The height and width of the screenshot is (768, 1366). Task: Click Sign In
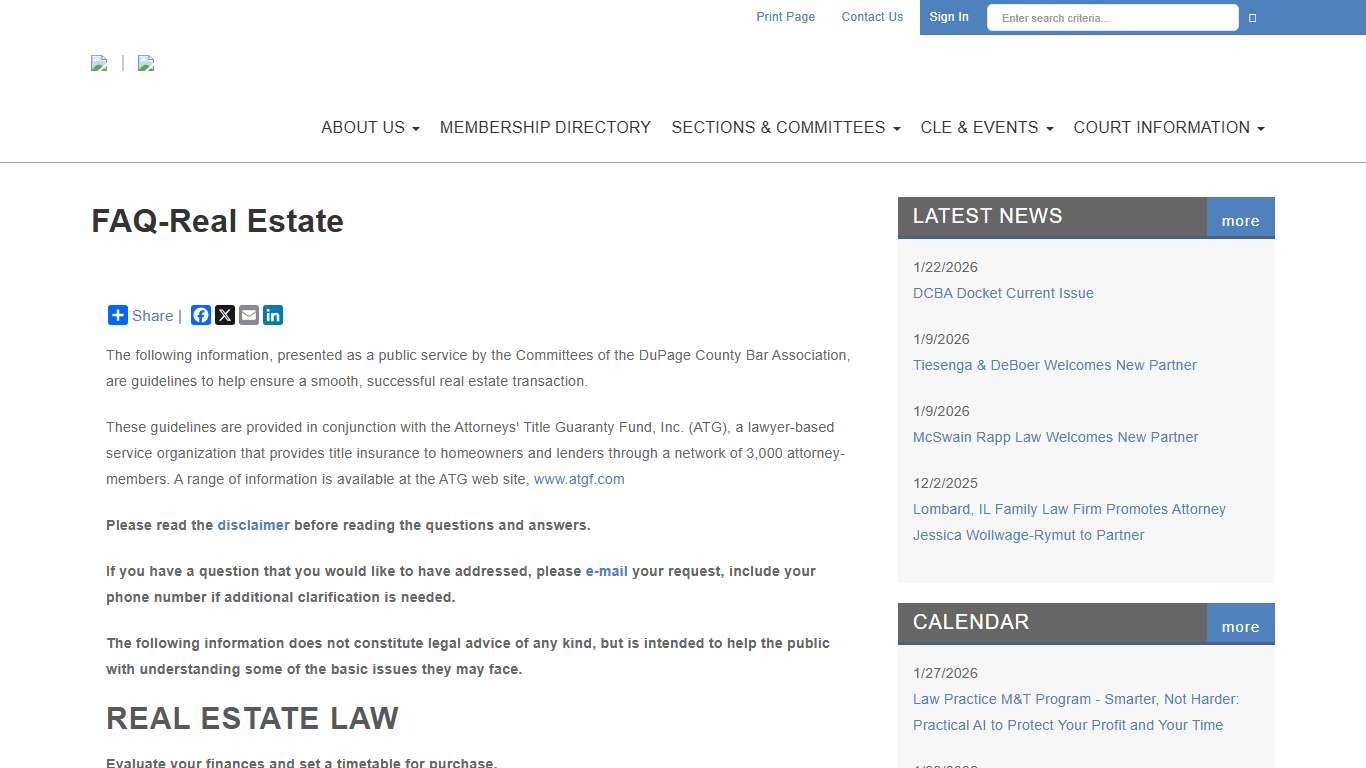click(x=948, y=17)
